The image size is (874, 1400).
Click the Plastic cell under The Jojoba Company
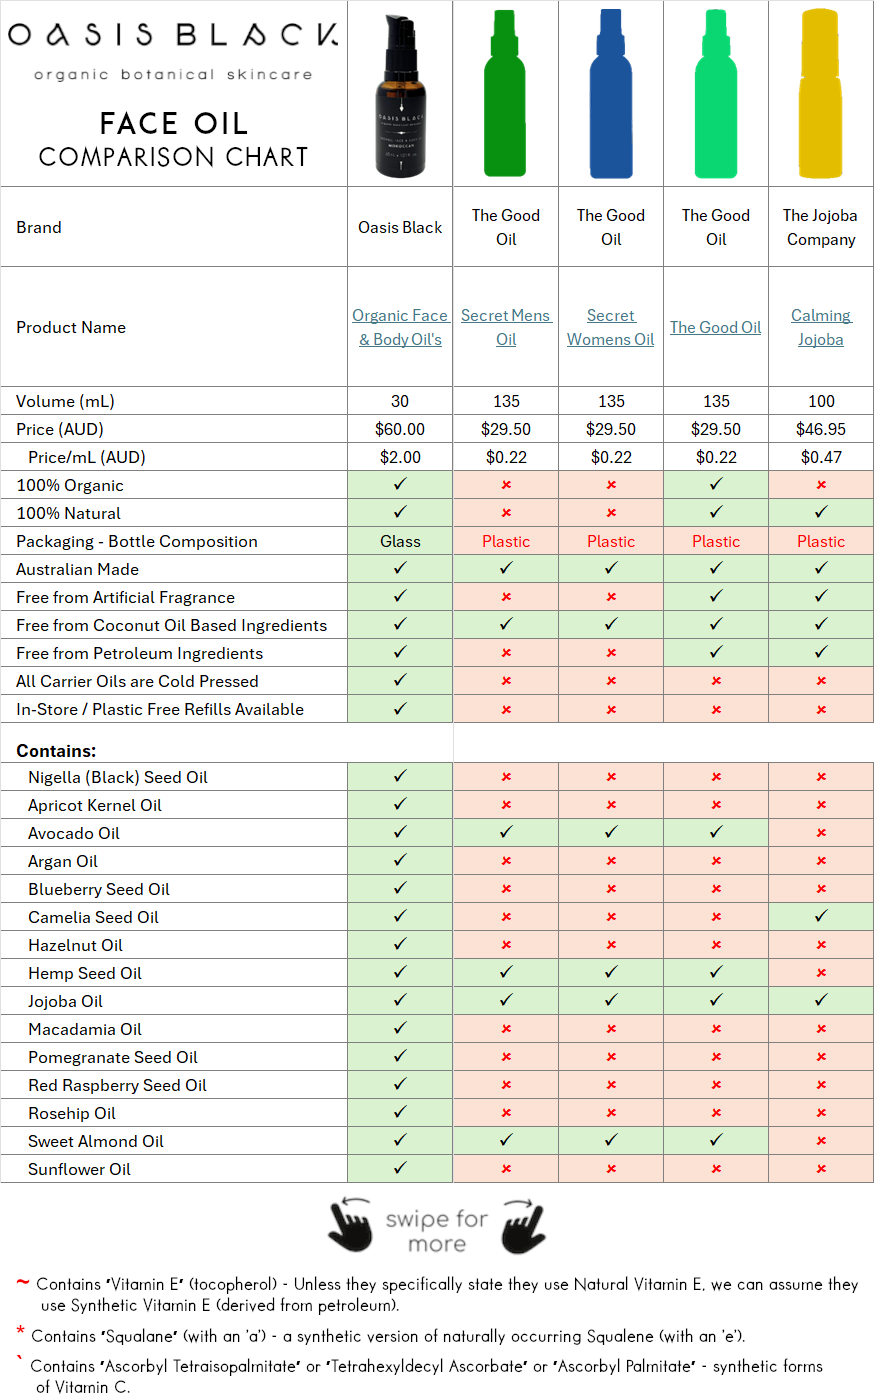coord(821,541)
